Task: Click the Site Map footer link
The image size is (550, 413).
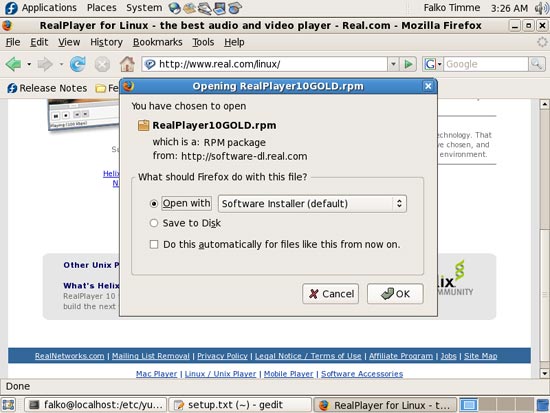Action: [481, 356]
